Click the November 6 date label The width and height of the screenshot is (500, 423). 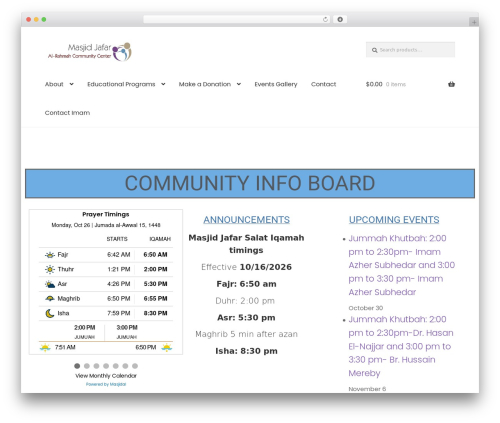coord(367,389)
